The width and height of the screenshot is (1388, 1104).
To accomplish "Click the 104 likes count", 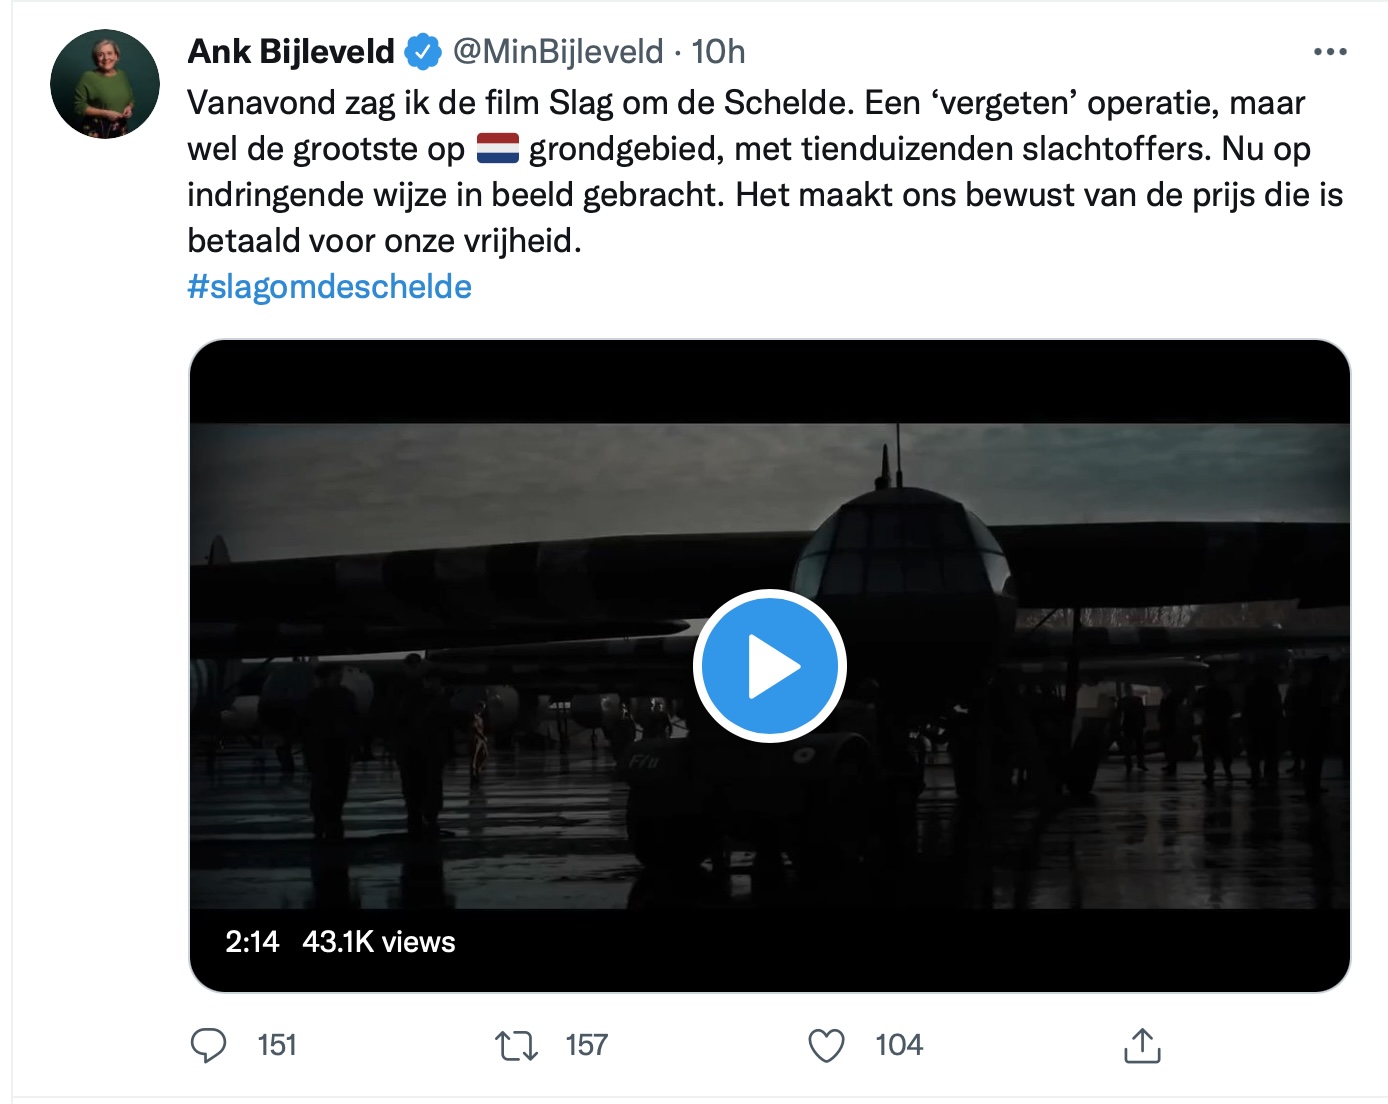I will pos(899,1046).
